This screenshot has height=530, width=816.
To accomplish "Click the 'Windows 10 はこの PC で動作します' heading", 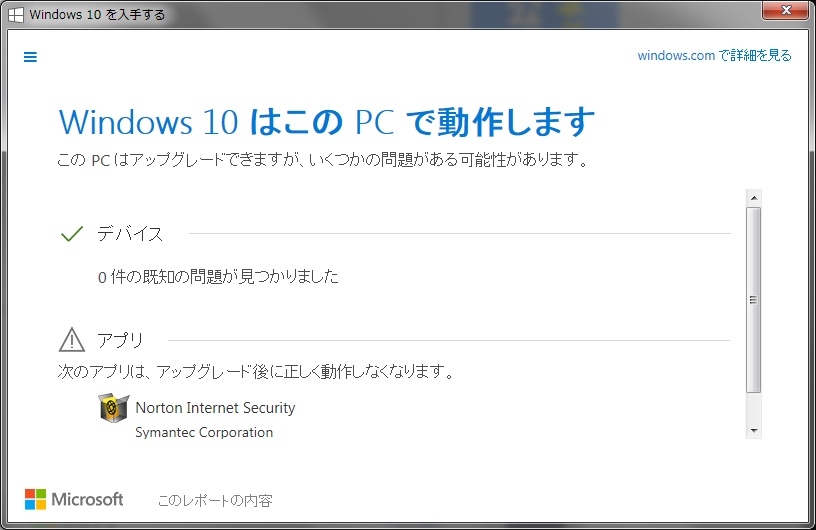I will tap(326, 122).
